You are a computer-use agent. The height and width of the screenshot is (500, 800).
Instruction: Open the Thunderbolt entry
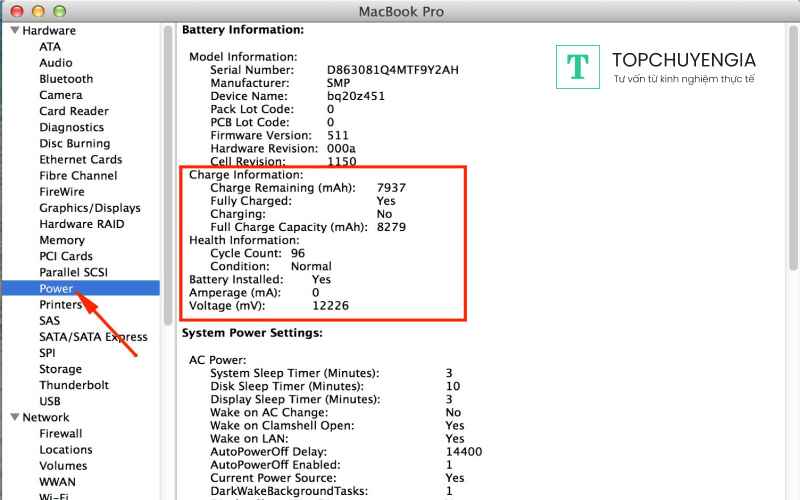(x=74, y=385)
